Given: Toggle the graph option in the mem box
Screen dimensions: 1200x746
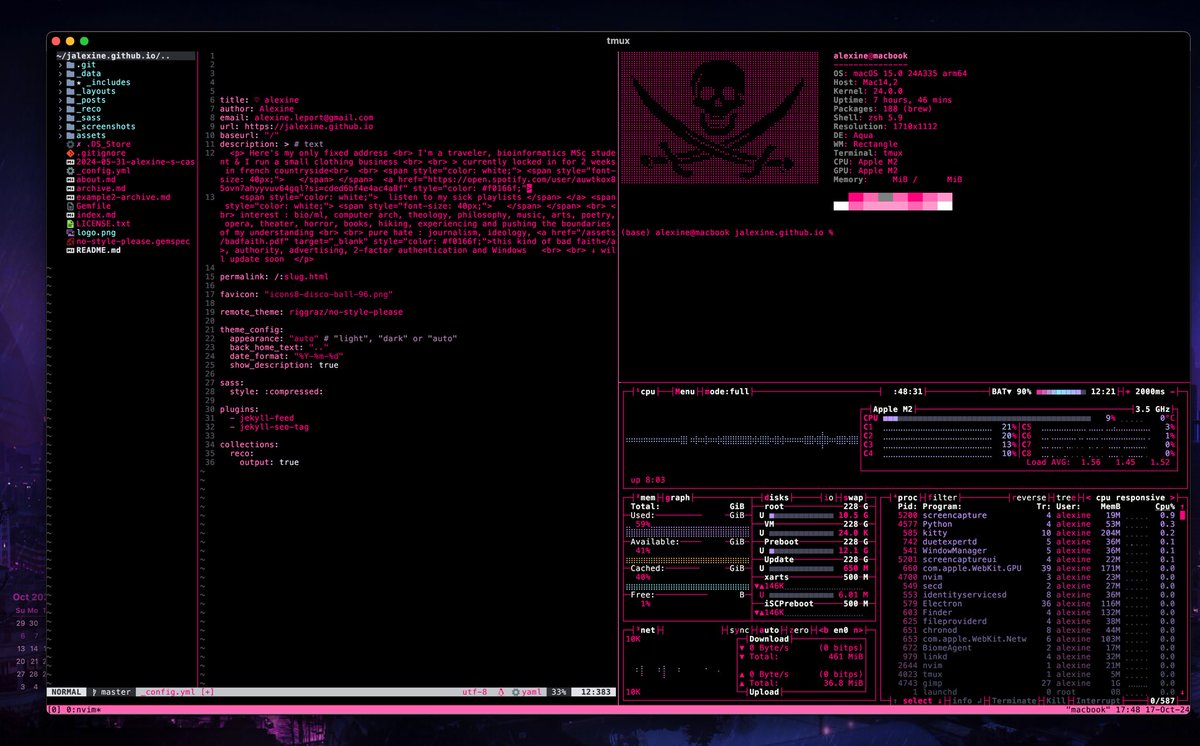Looking at the screenshot, I should [679, 497].
